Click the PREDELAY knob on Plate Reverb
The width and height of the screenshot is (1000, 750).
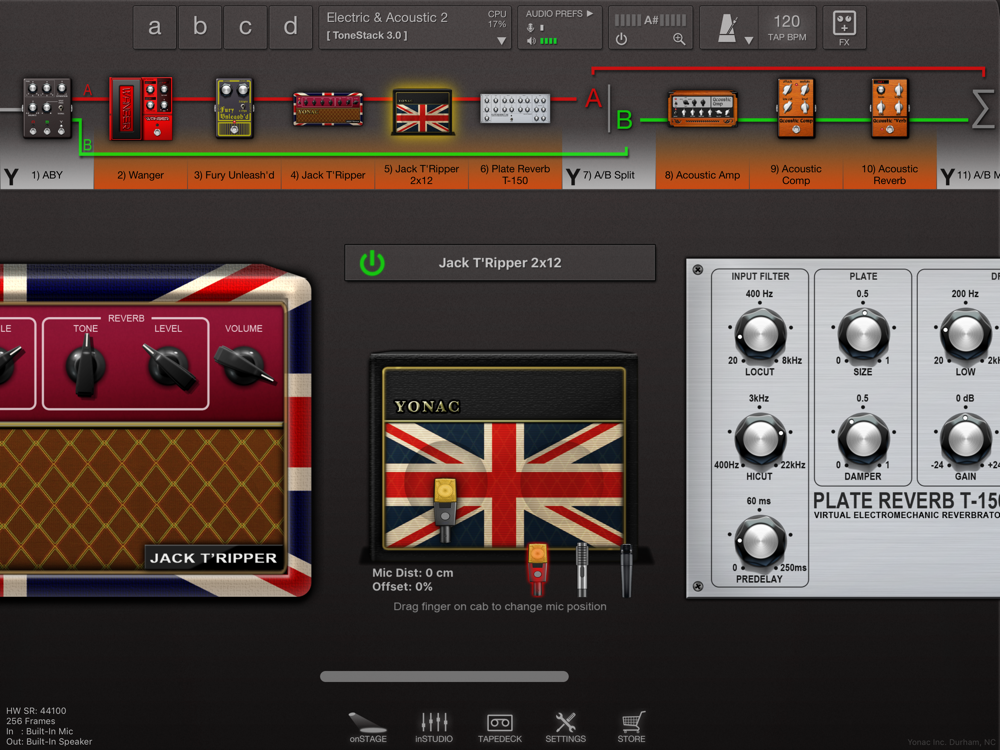[760, 541]
